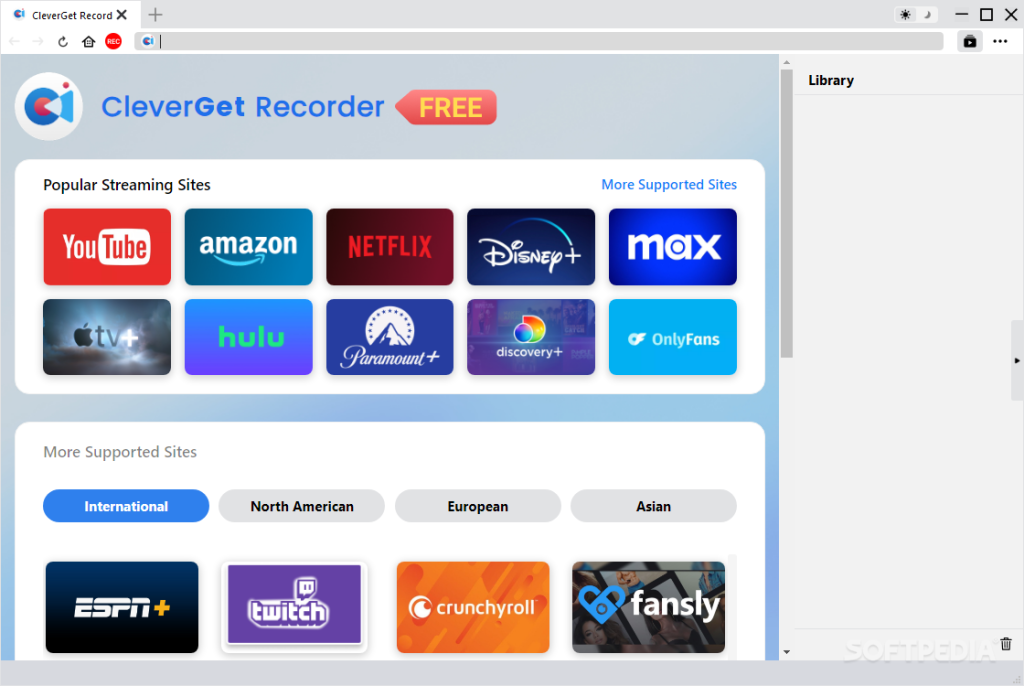Select the CleverGet Record tab
The width and height of the screenshot is (1024, 686).
(x=71, y=14)
